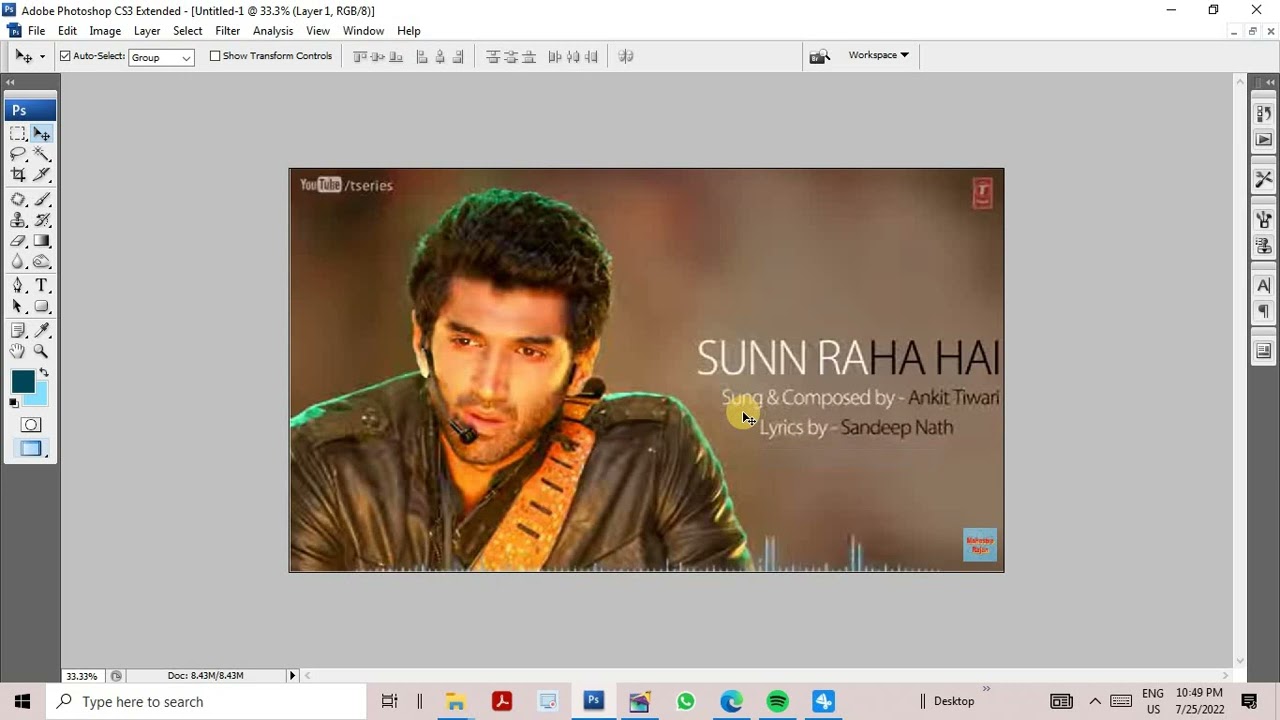Select the Pen tool
This screenshot has width=1280, height=720.
point(18,286)
